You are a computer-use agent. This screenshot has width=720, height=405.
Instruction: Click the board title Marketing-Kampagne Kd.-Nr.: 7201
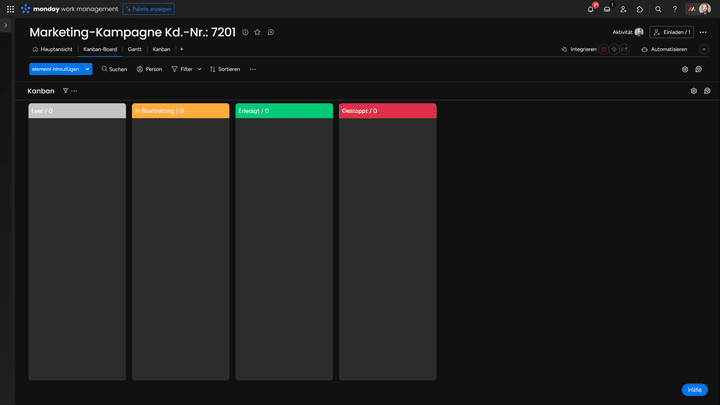coord(132,32)
